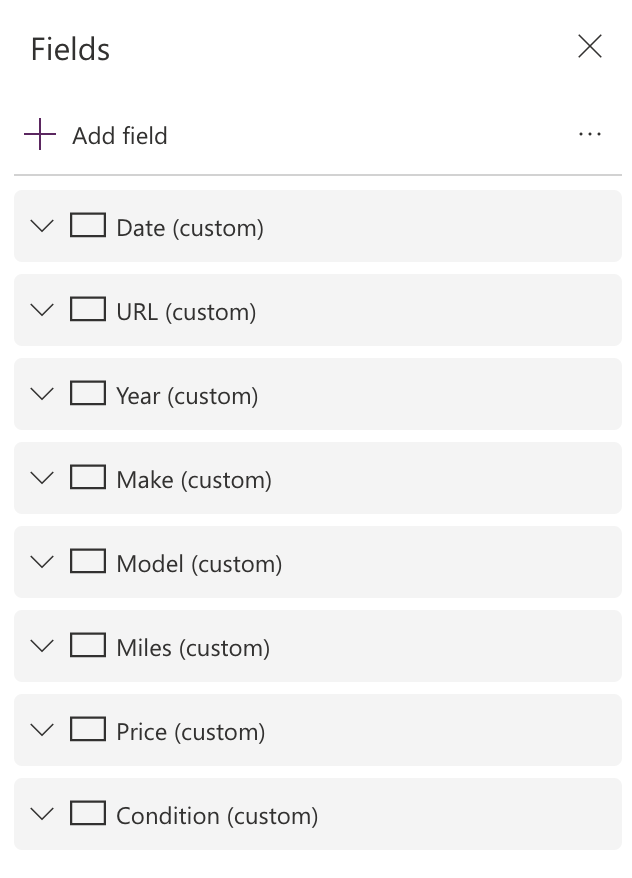The image size is (632, 878).
Task: Close the Fields panel
Action: [x=590, y=47]
